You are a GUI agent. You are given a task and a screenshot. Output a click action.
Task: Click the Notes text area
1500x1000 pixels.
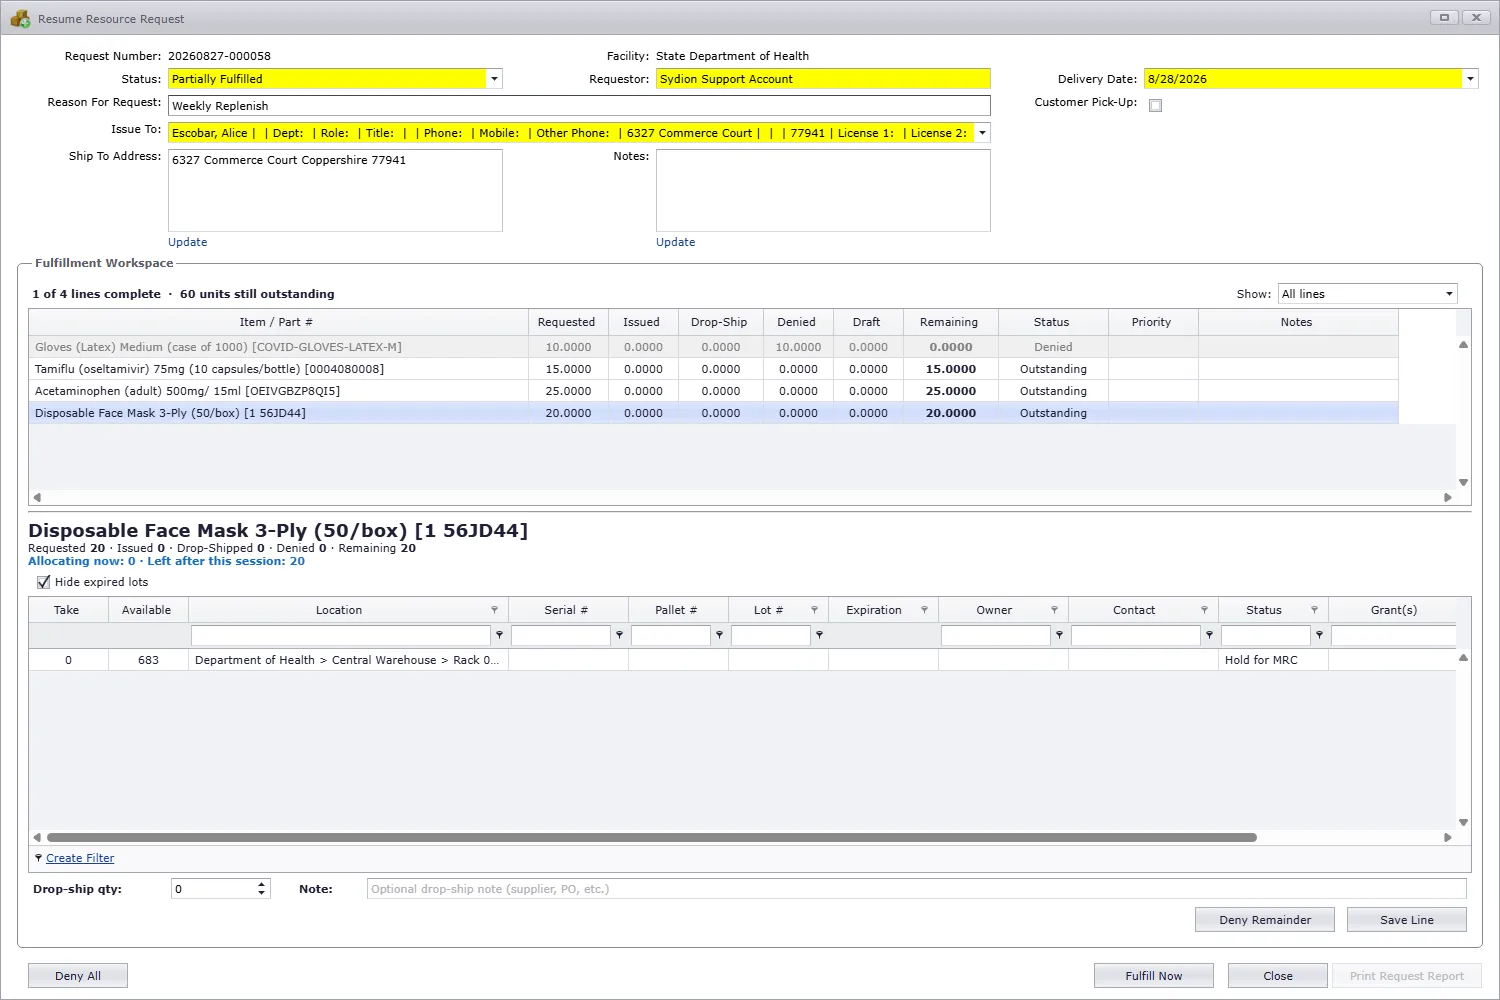(823, 191)
